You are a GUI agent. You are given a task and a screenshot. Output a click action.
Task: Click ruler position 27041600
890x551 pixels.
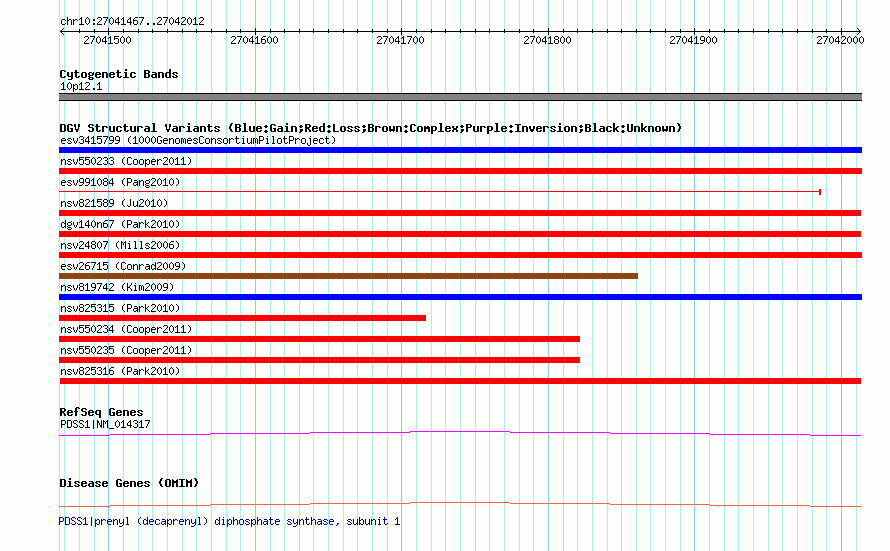pyautogui.click(x=254, y=40)
